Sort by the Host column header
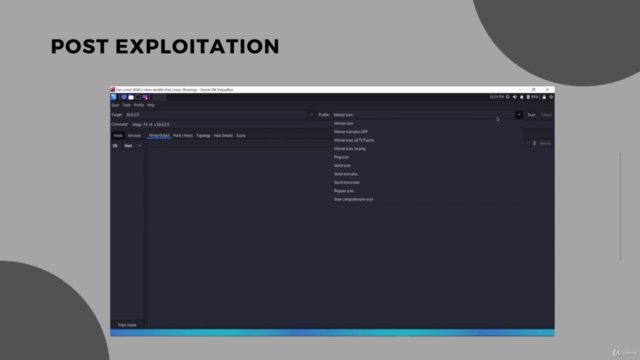640x360 pixels. [x=132, y=146]
